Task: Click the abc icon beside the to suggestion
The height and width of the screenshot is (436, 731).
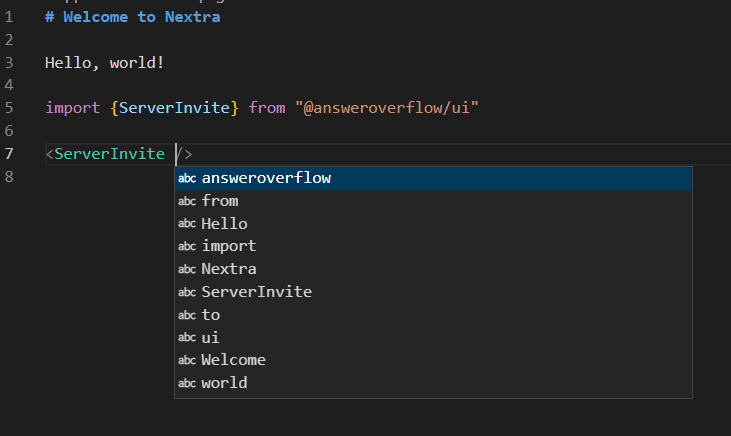Action: pyautogui.click(x=187, y=315)
